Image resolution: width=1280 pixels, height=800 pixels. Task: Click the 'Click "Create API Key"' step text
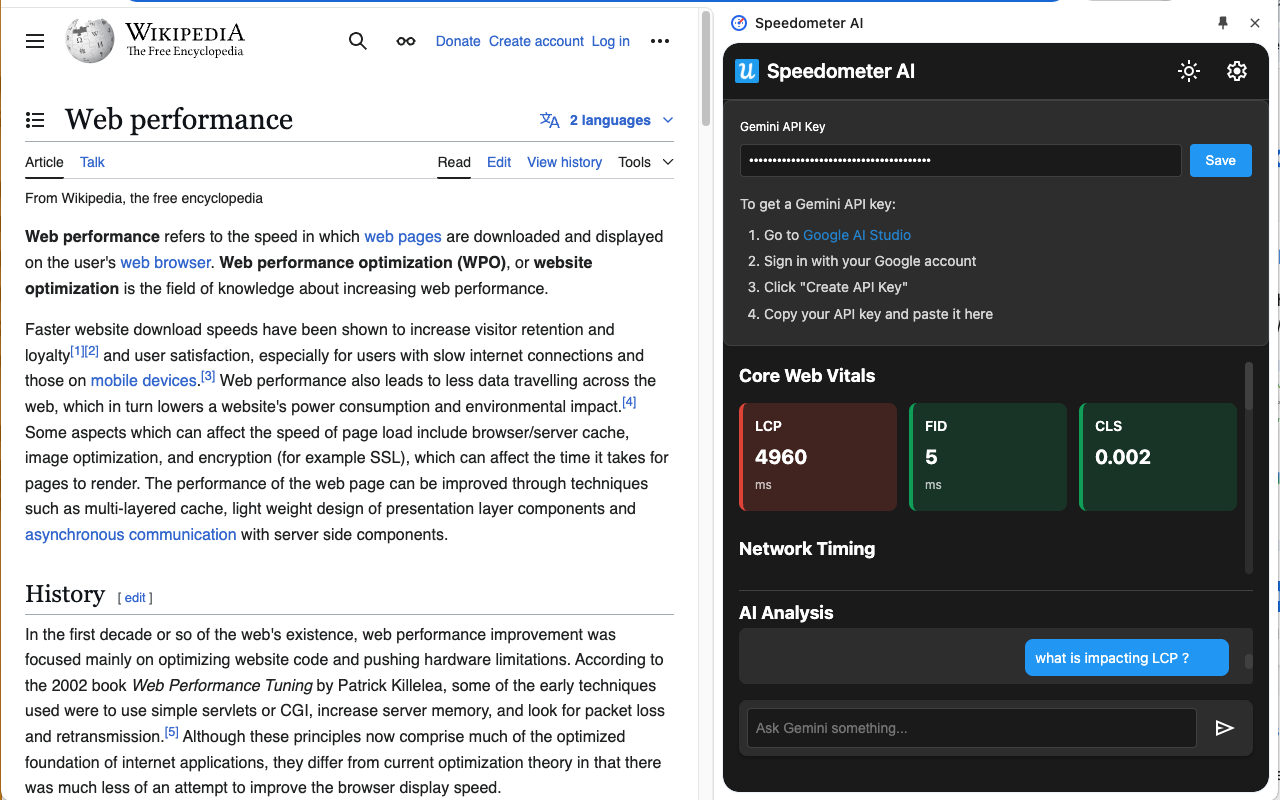[x=836, y=287]
